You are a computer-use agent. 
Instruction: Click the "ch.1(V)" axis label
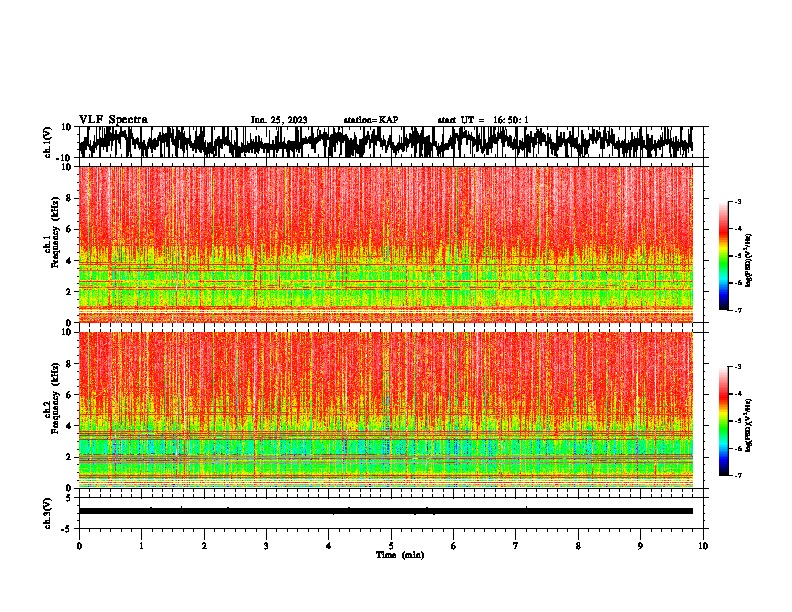pyautogui.click(x=48, y=142)
